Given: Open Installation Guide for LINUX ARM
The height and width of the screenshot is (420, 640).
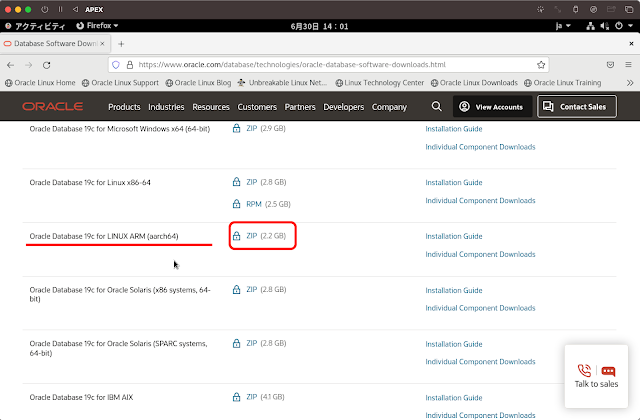Looking at the screenshot, I should (x=454, y=236).
